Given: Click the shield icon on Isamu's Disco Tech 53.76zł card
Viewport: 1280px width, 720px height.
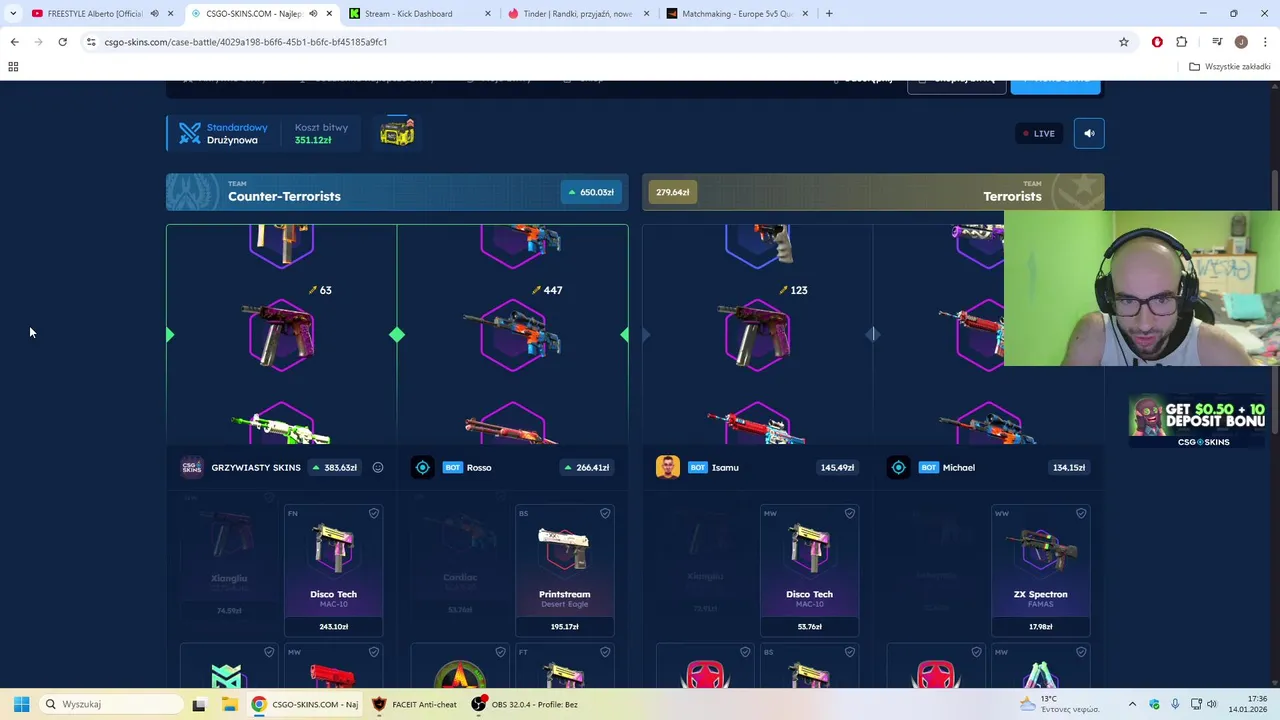Looking at the screenshot, I should click(849, 513).
